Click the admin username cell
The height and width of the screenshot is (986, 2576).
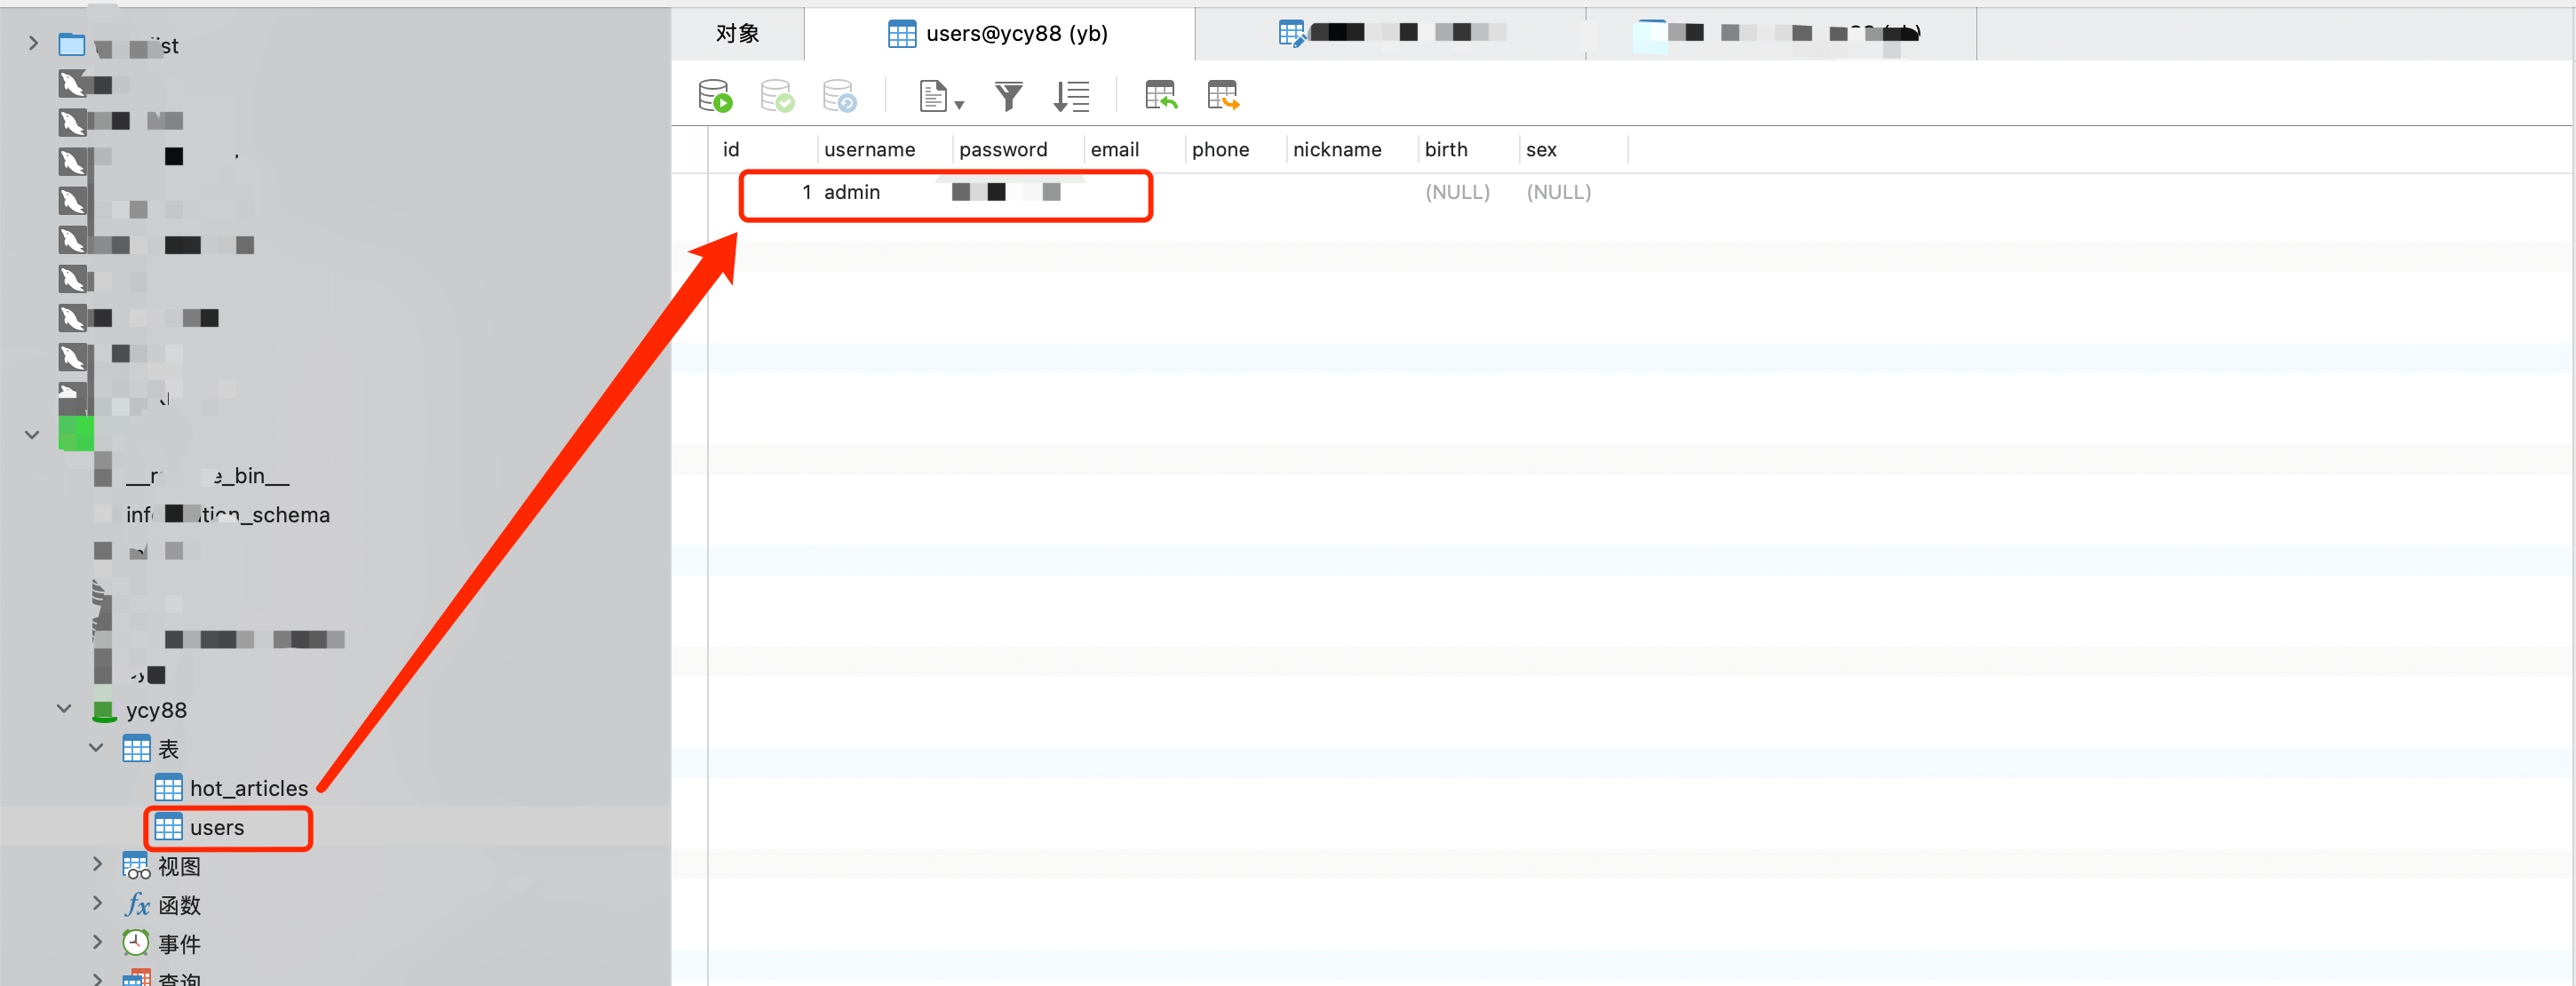point(852,192)
